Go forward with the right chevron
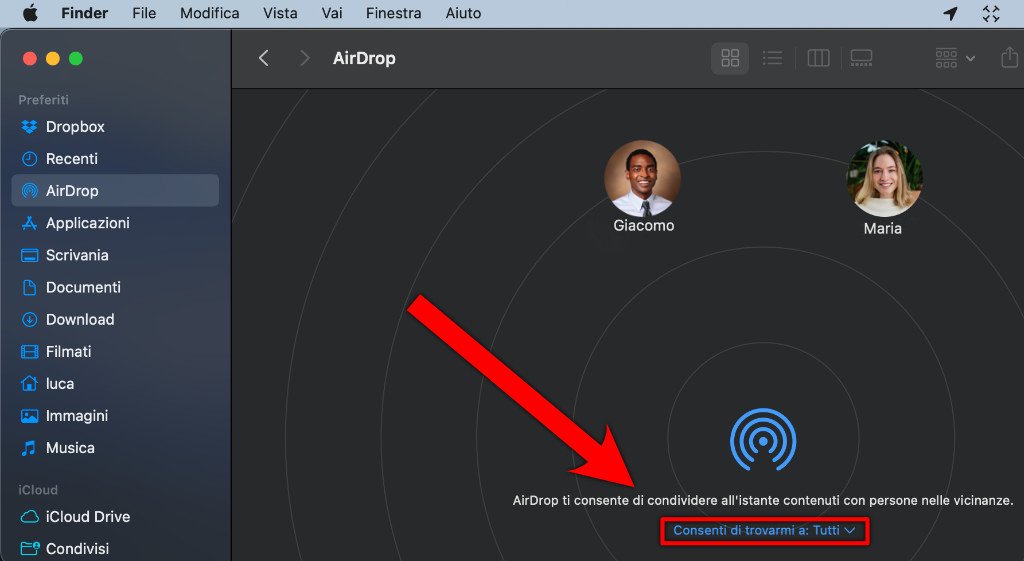 pyautogui.click(x=304, y=58)
